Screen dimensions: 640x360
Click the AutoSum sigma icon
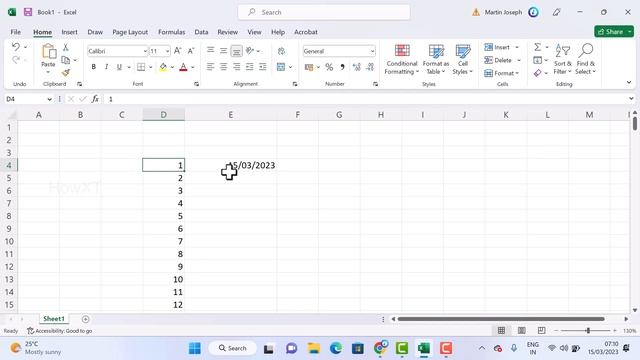[x=538, y=47]
